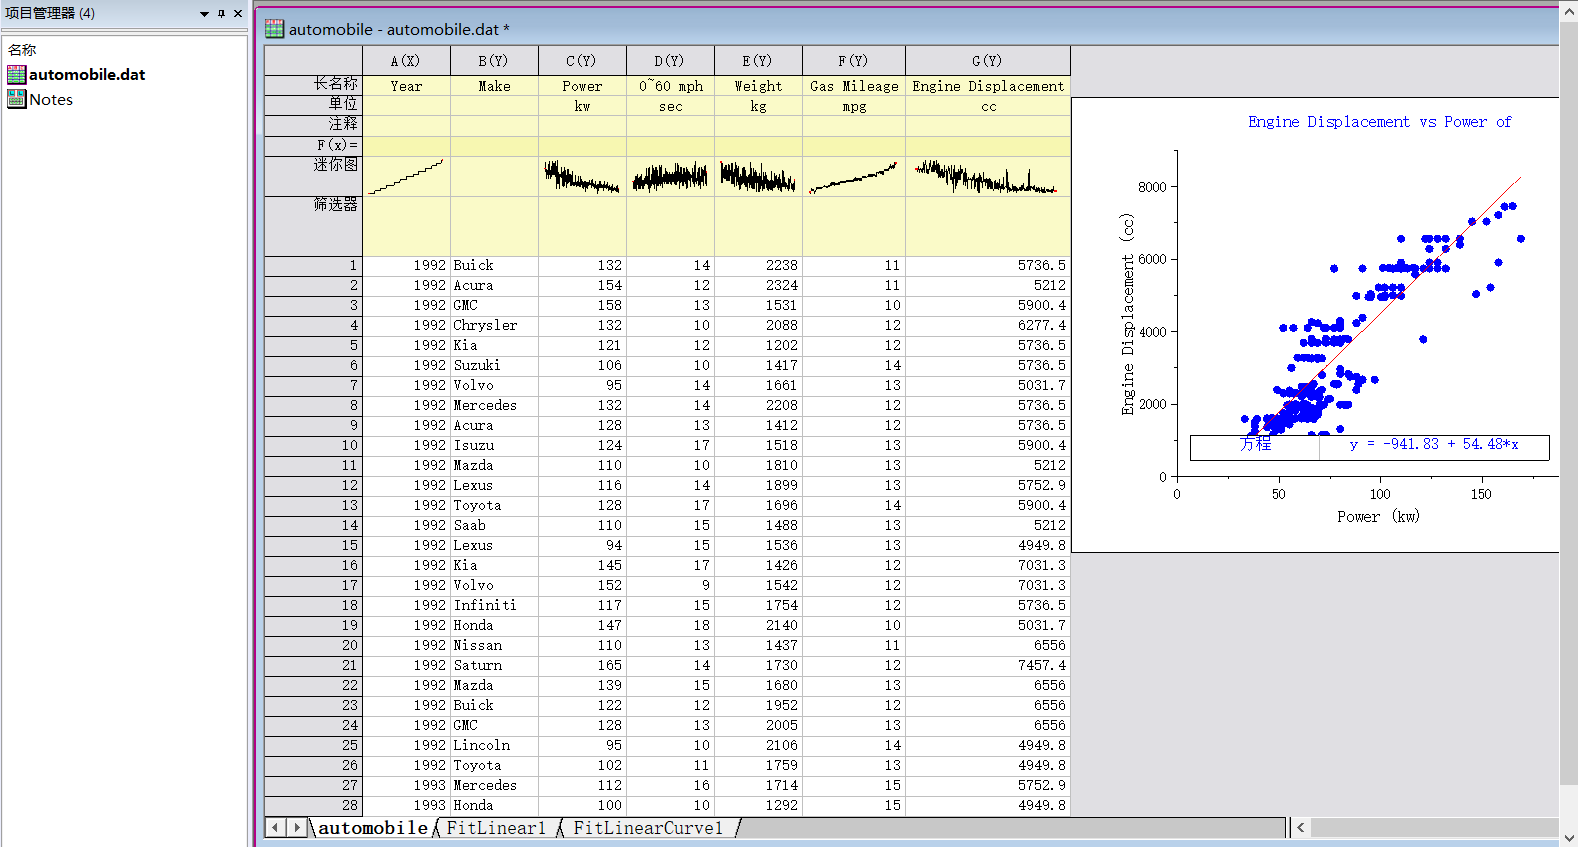
Task: Select row 1 header
Action: (x=313, y=266)
